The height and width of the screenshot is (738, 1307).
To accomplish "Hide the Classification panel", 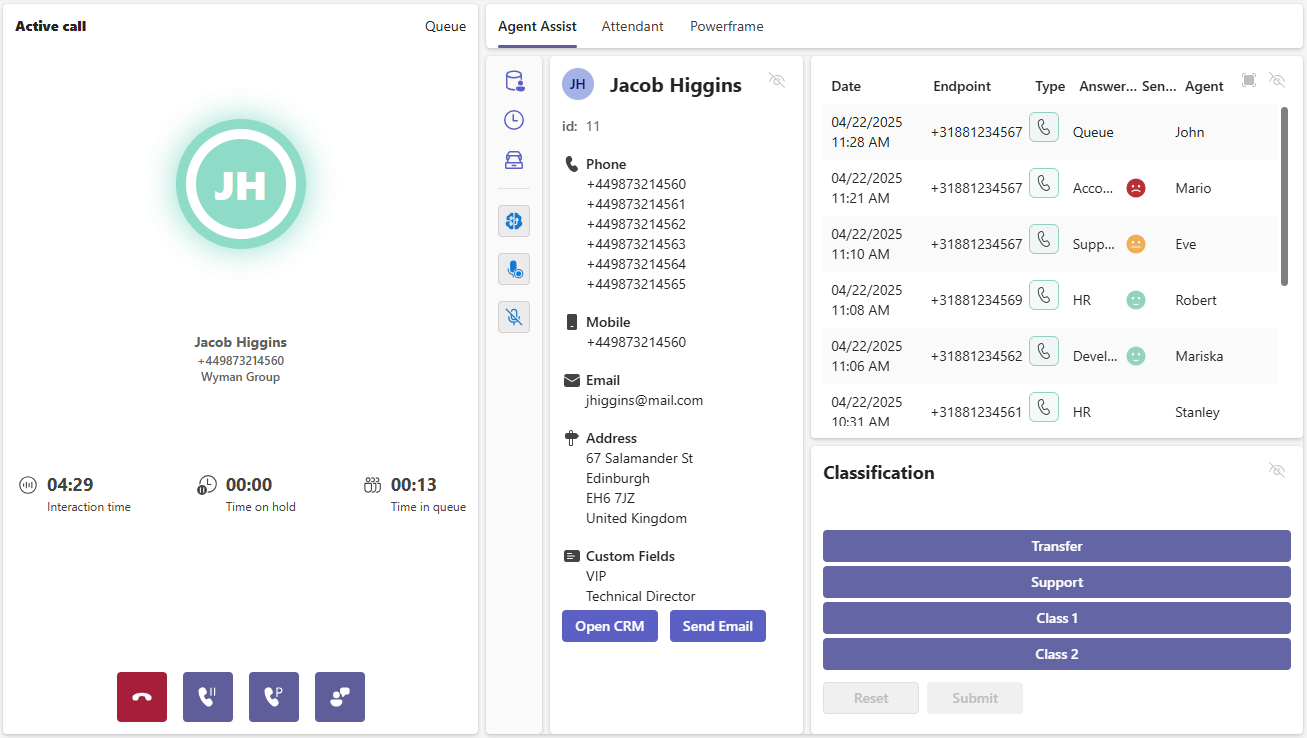I will click(1276, 469).
